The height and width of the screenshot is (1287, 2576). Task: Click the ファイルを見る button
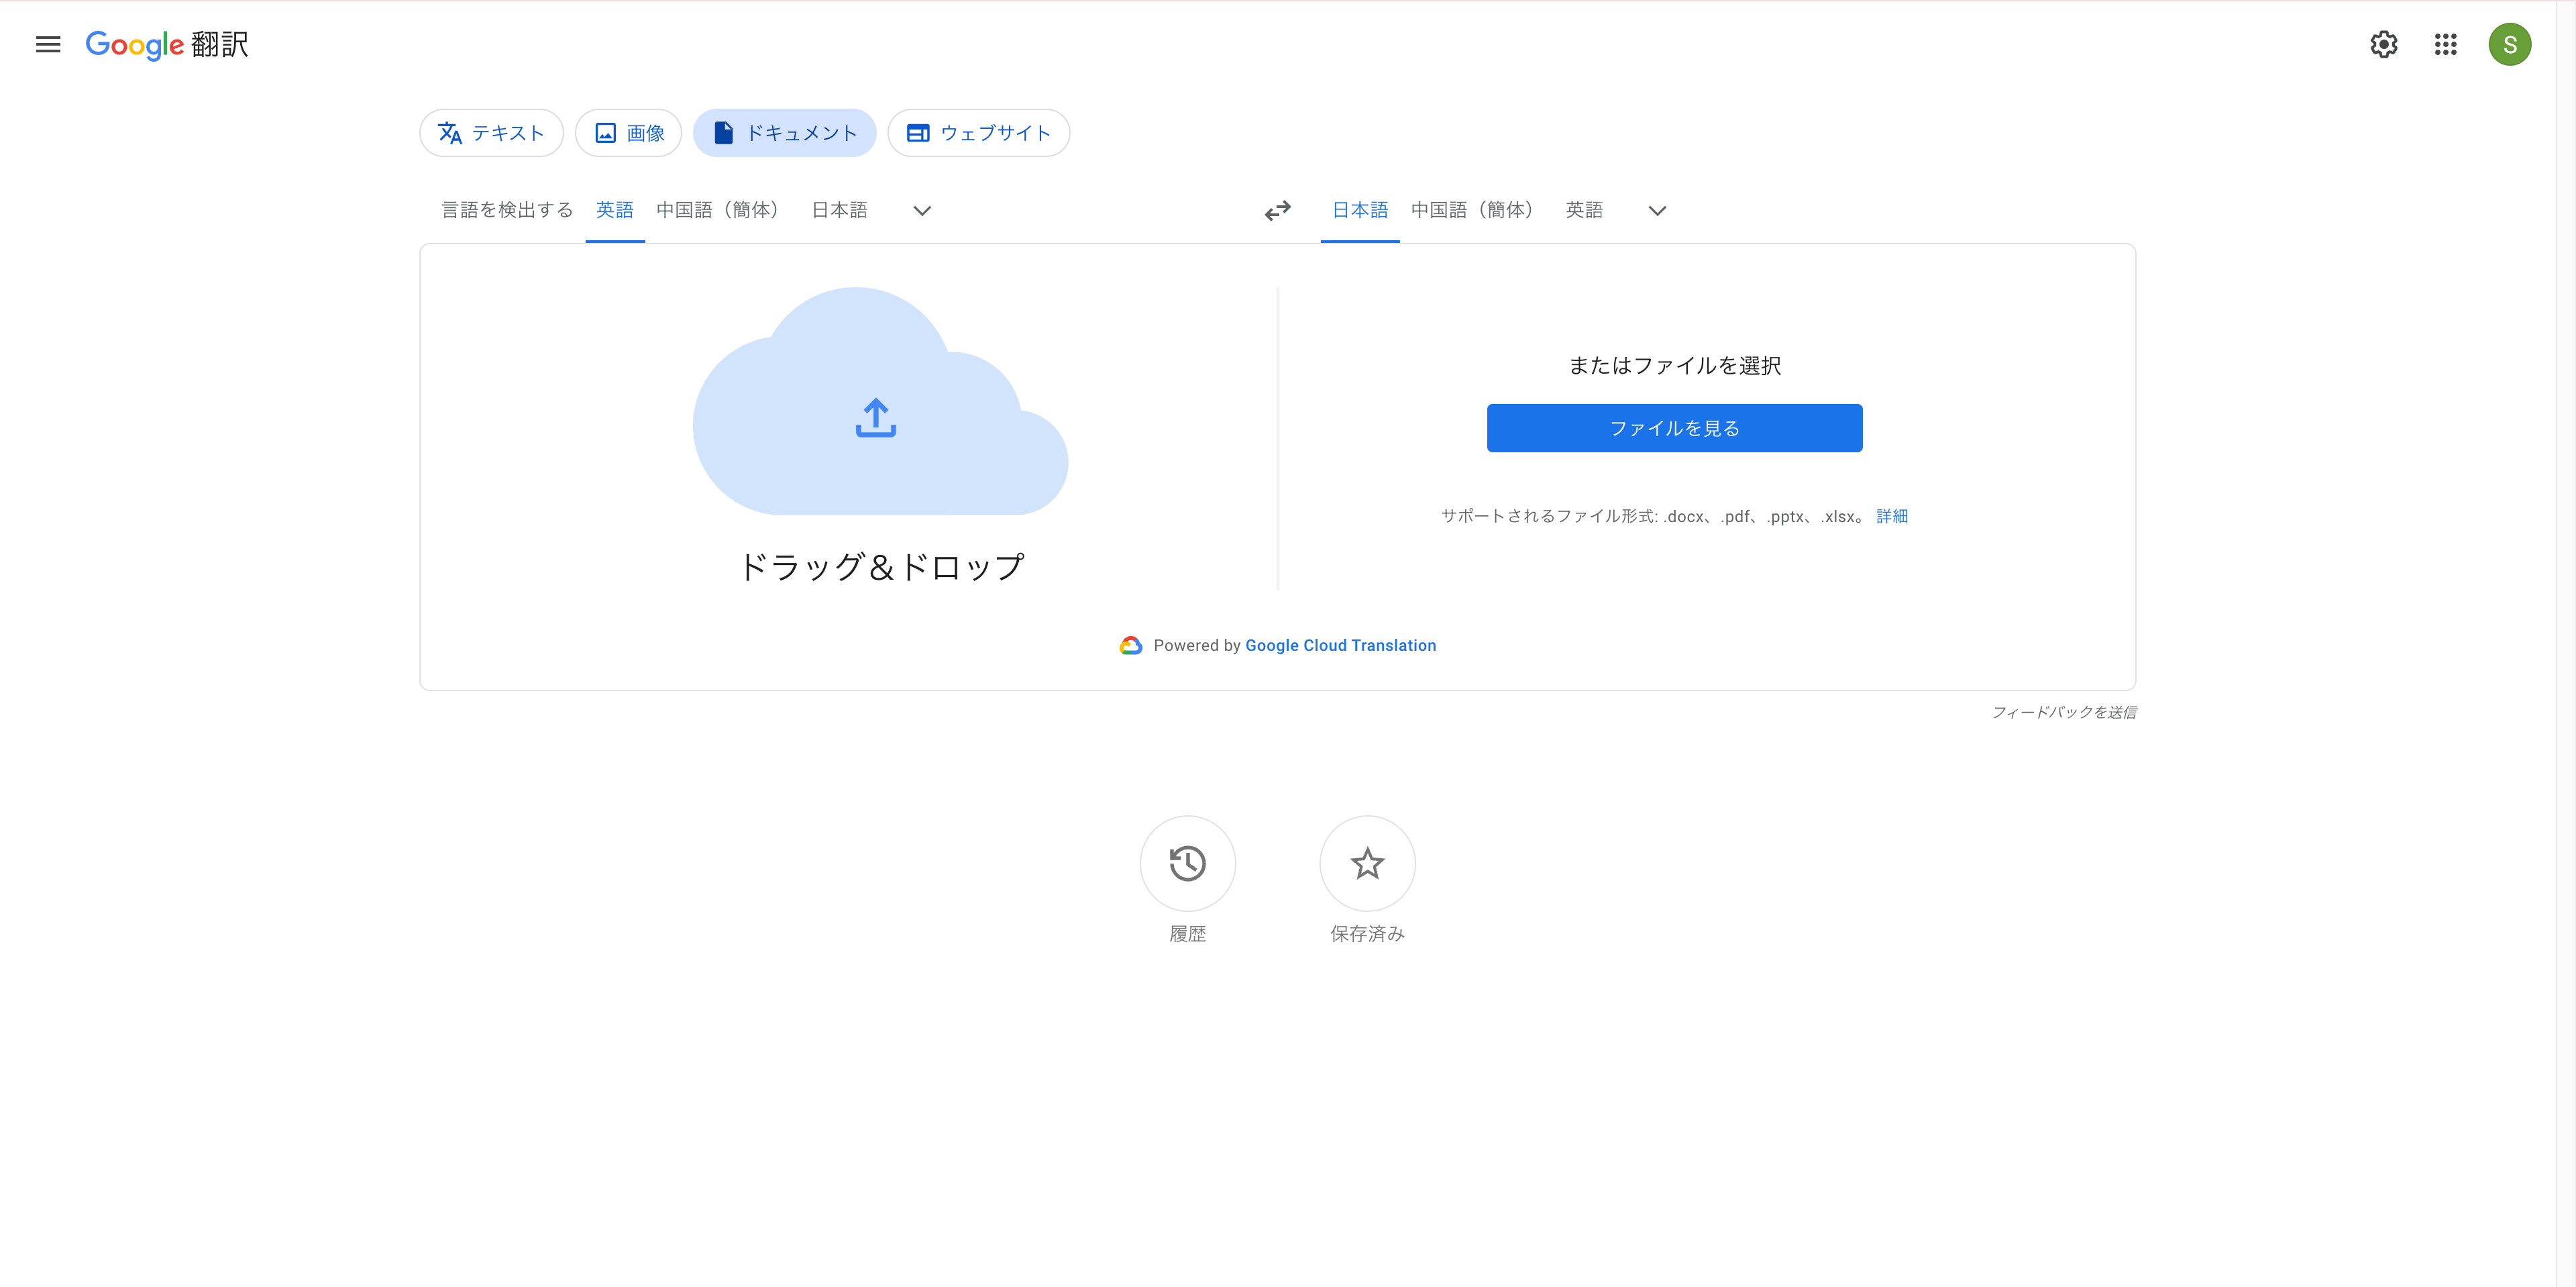[1674, 428]
